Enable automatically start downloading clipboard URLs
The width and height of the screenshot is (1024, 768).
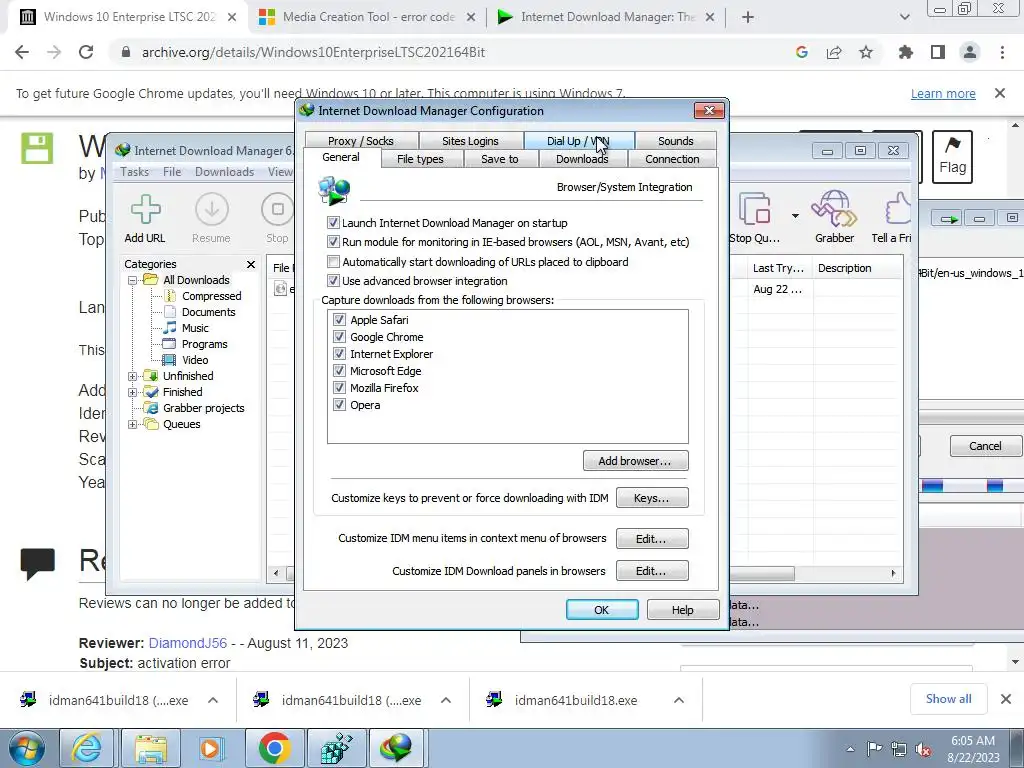[x=334, y=262]
